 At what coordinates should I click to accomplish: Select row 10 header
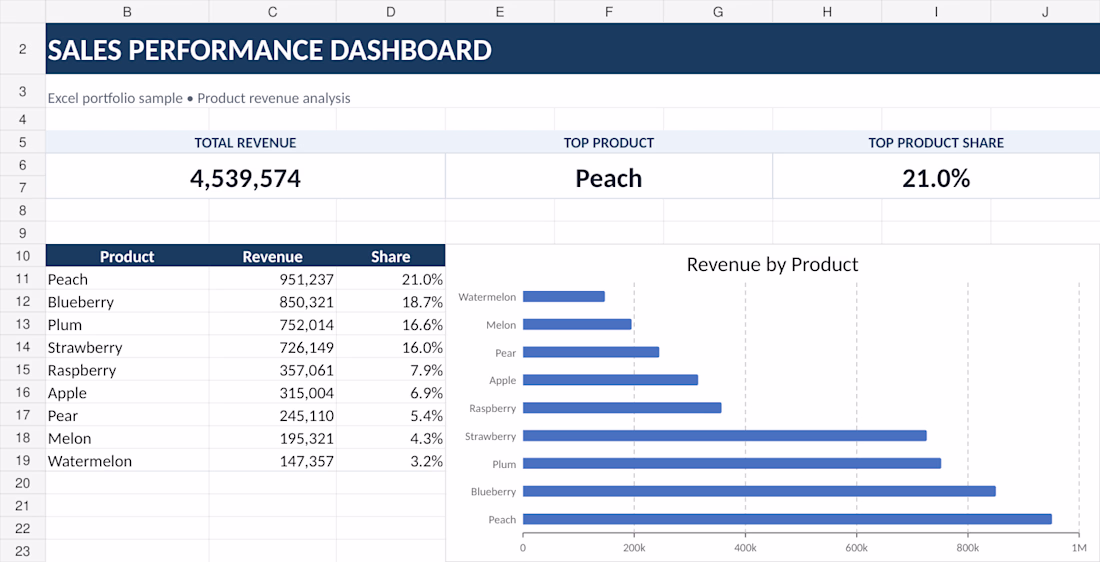tap(22, 256)
